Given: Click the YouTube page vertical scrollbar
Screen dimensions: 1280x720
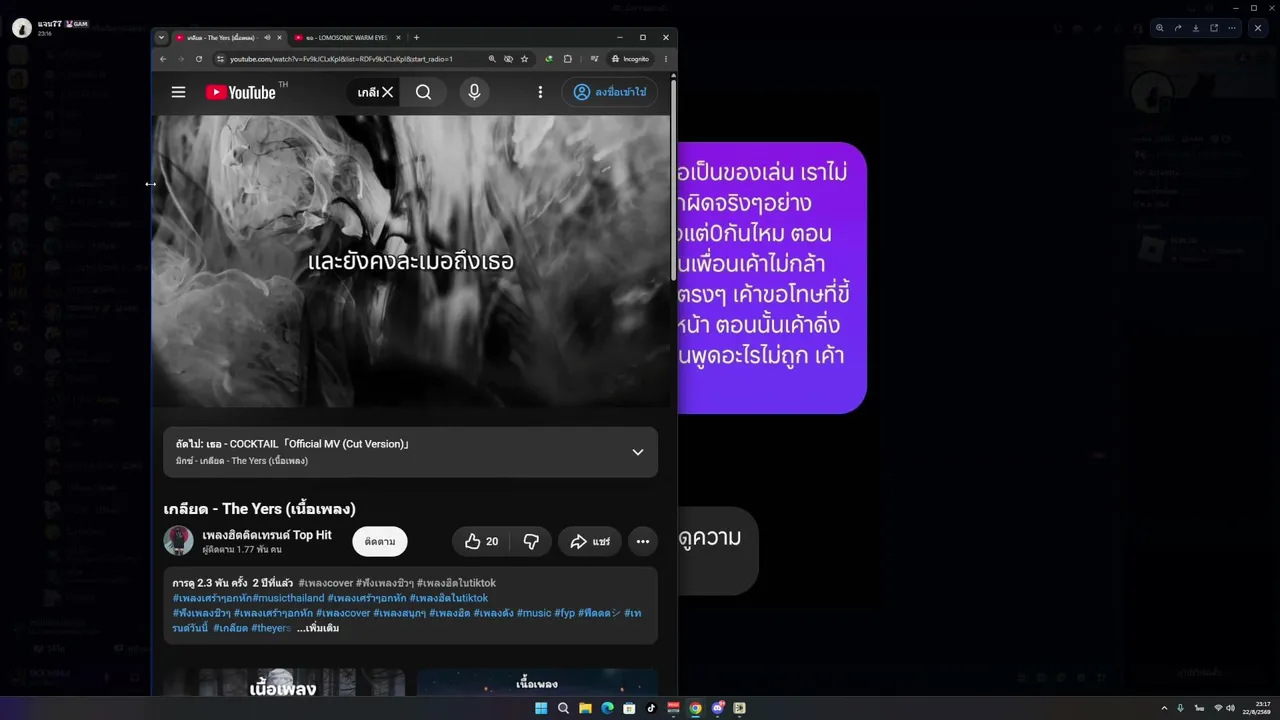Looking at the screenshot, I should coord(674,180).
